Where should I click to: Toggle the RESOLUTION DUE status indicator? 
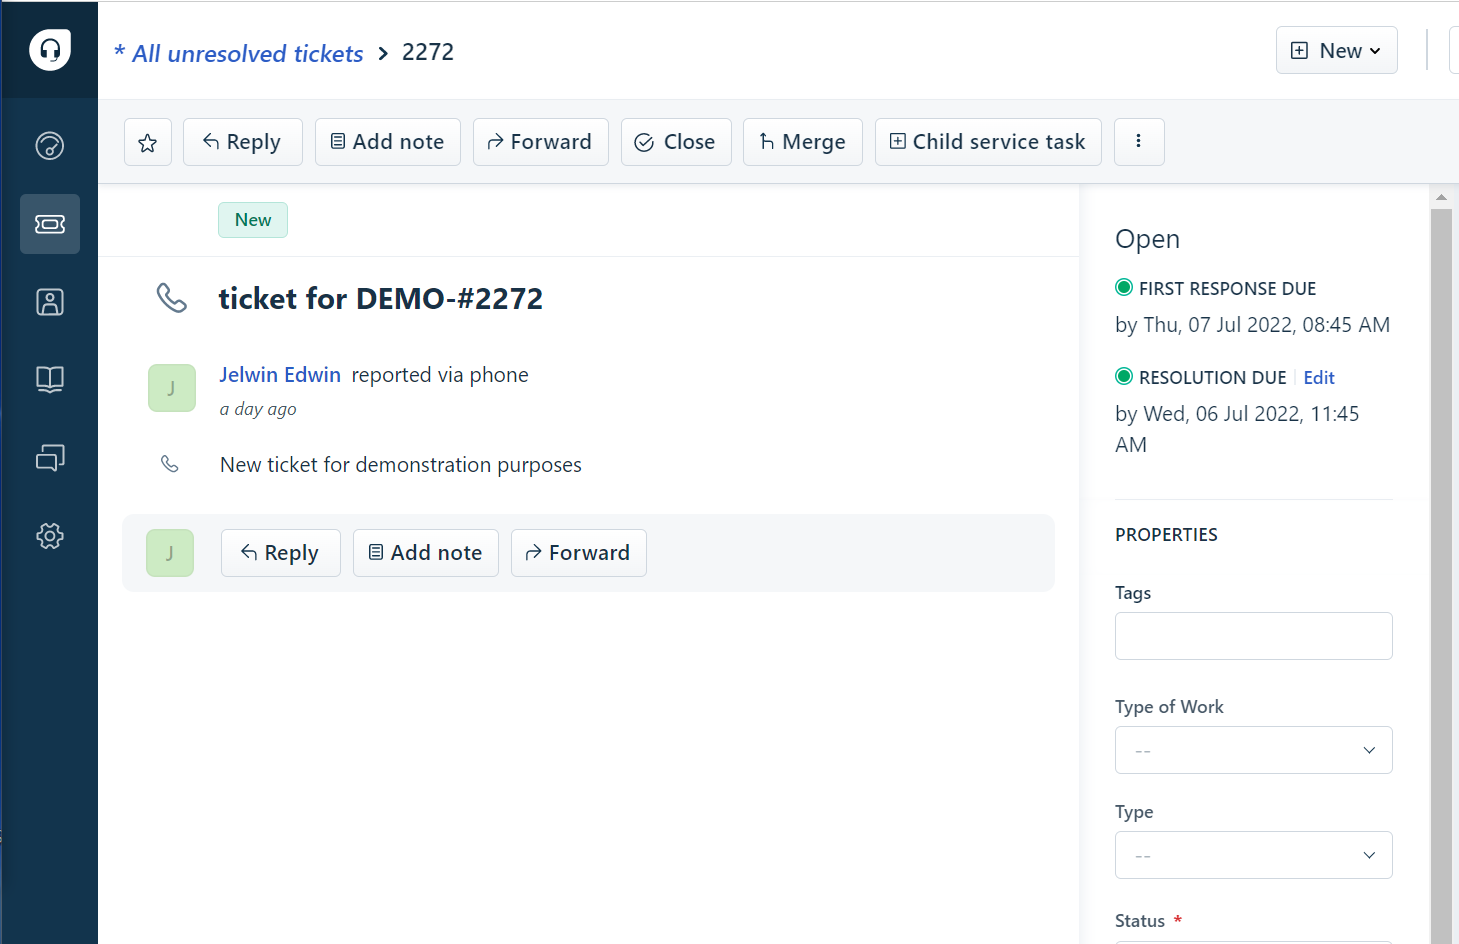coord(1123,376)
